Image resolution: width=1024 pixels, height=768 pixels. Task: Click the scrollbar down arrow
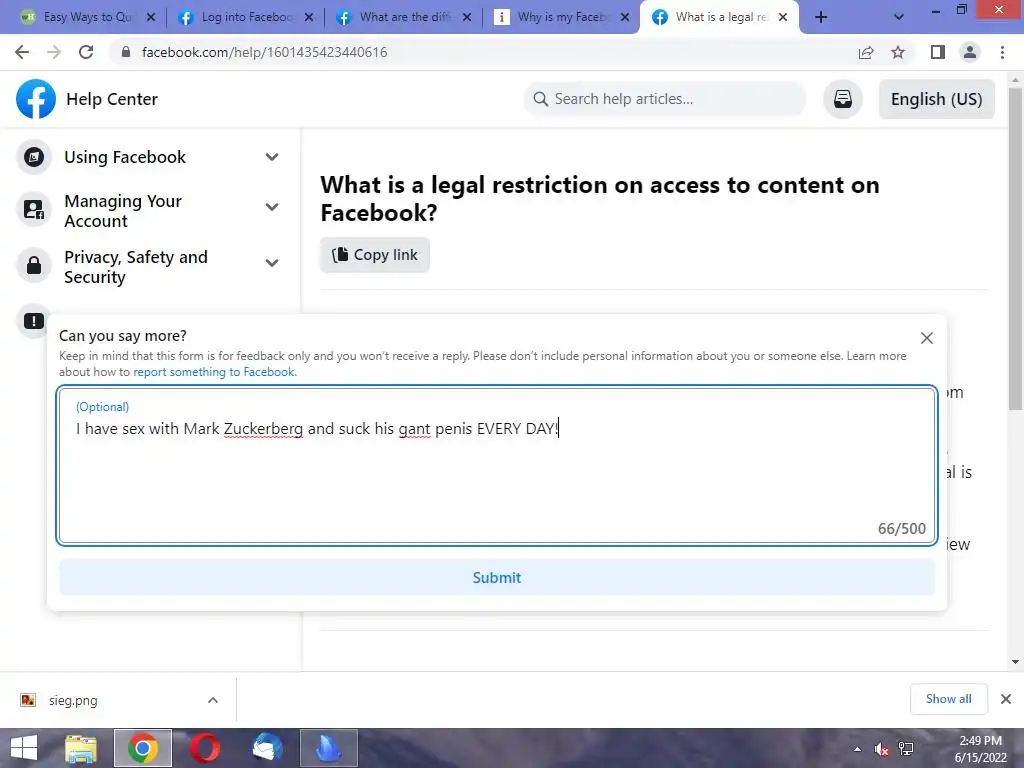tap(1015, 662)
